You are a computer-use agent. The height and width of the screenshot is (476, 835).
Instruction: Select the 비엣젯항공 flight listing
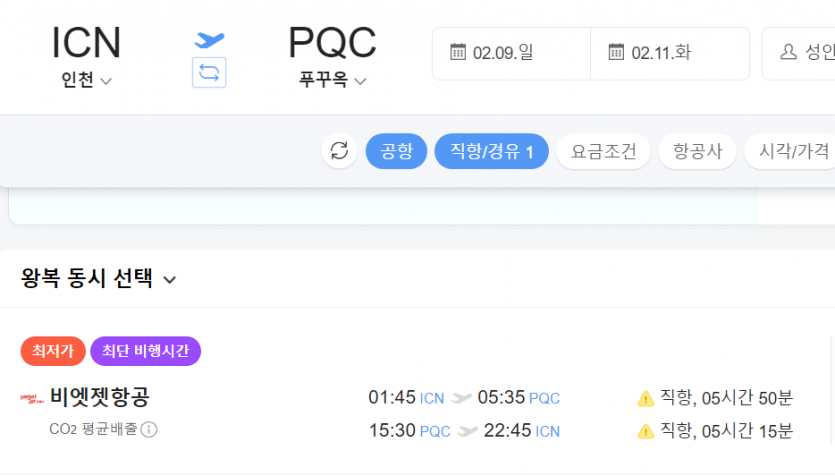tap(415, 414)
